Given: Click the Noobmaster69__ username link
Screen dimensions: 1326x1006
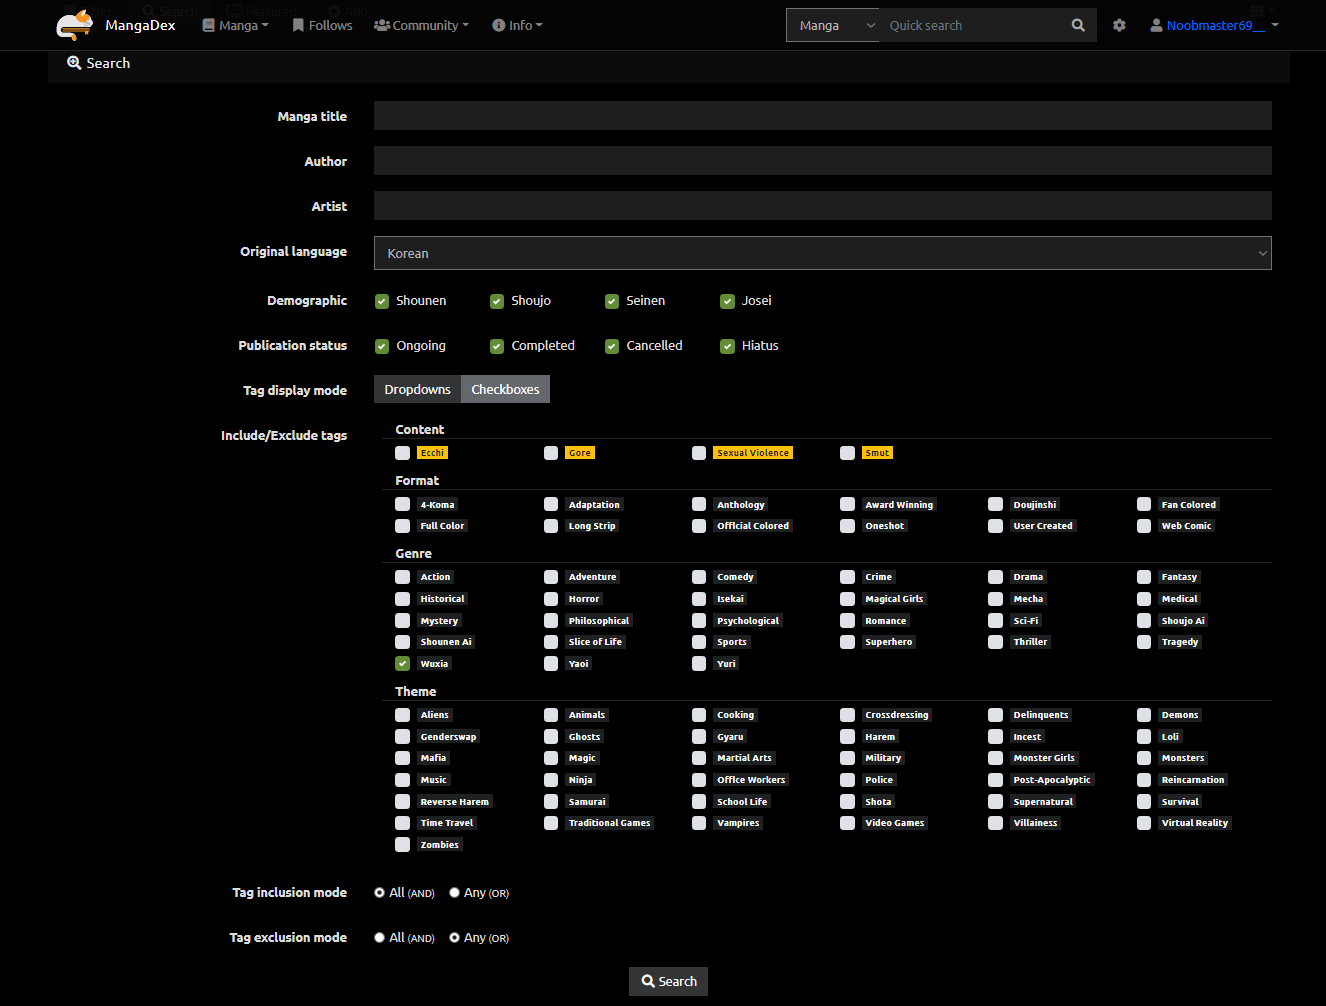Looking at the screenshot, I should click(1215, 25).
